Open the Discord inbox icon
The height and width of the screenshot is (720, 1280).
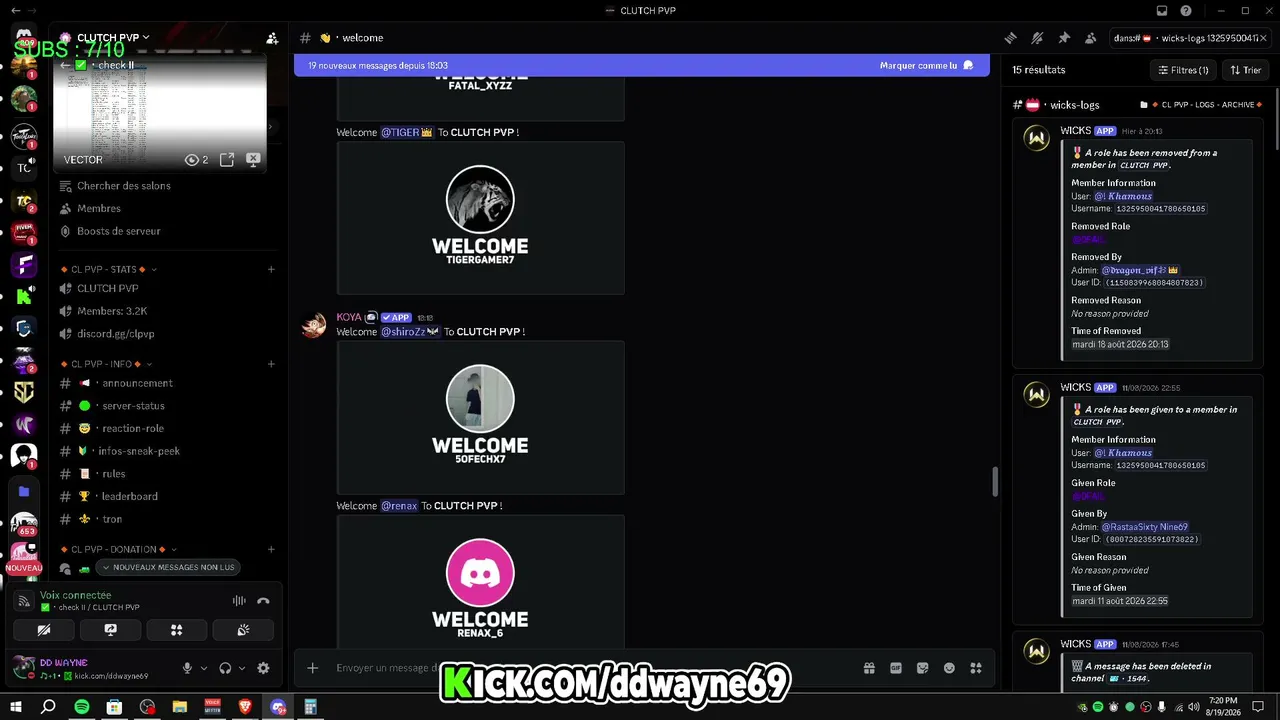tap(1162, 11)
